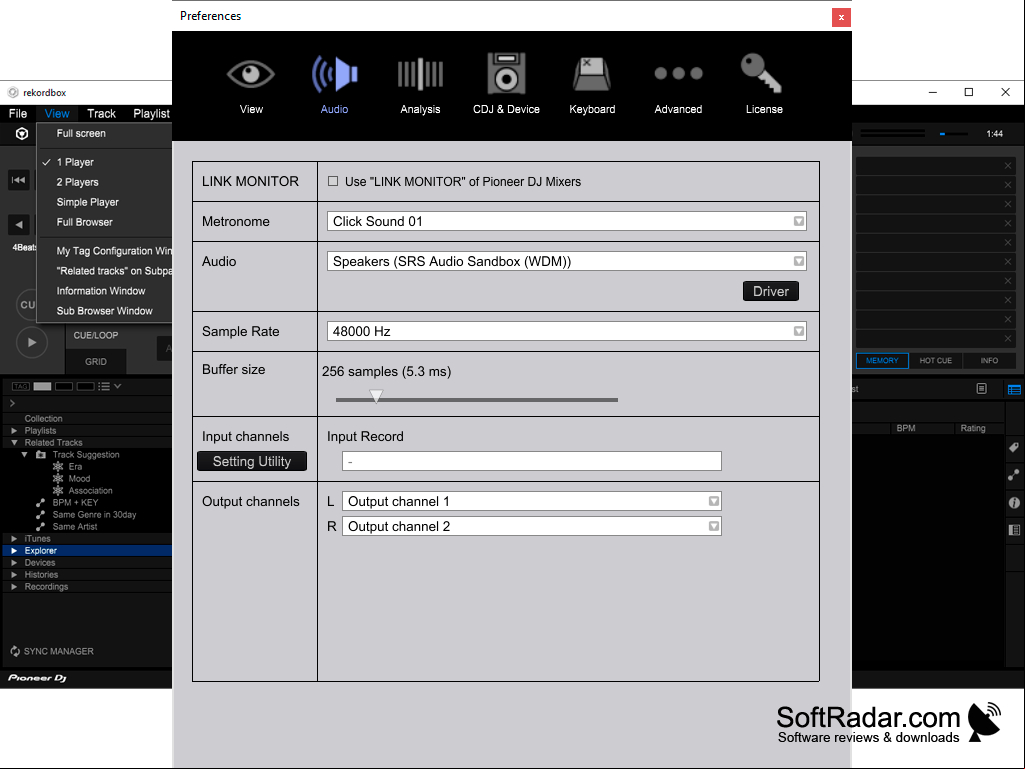
Task: Click the BPM + KEY related-tracks icon
Action: pyautogui.click(x=41, y=503)
